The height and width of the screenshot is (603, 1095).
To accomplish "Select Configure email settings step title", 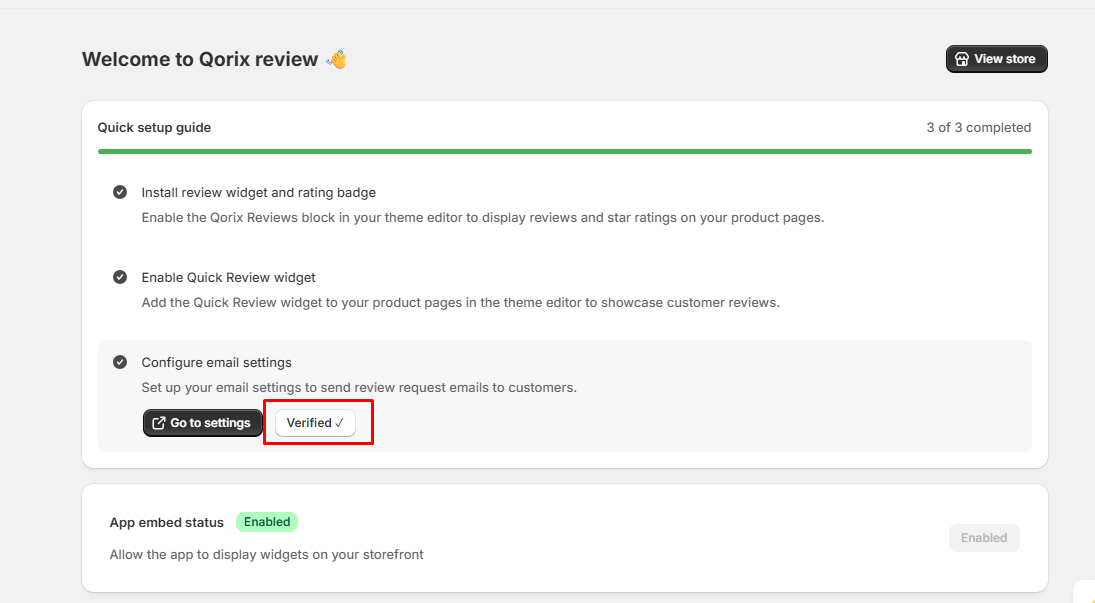I will (x=216, y=362).
